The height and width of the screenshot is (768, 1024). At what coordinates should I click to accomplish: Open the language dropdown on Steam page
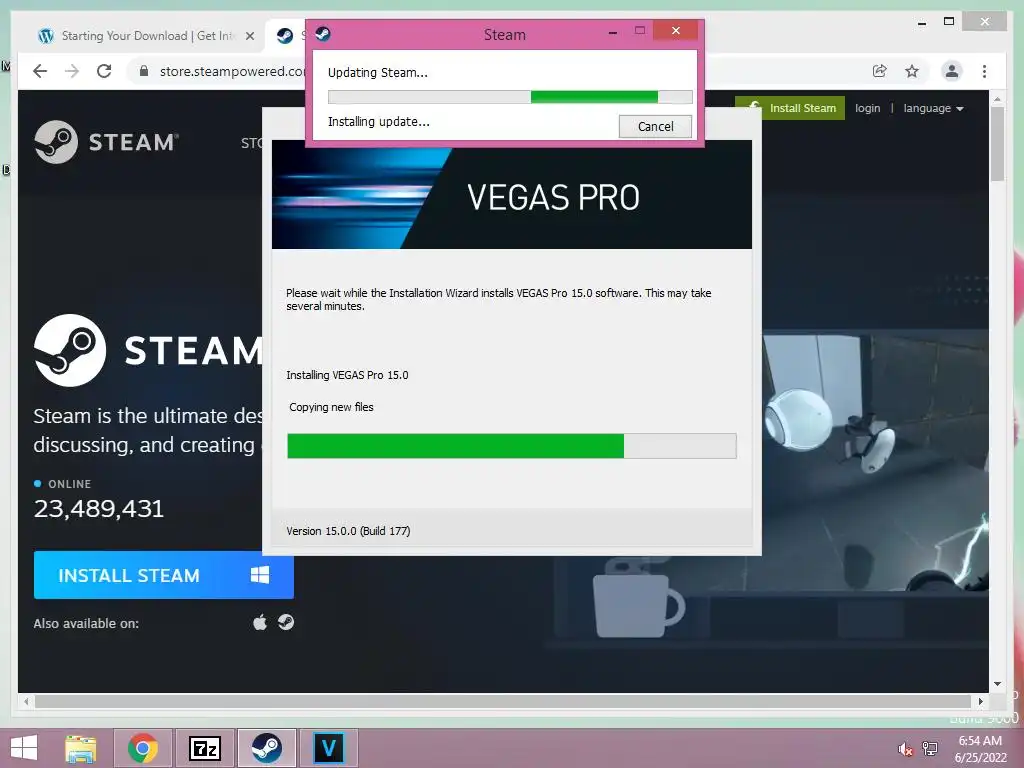tap(933, 108)
